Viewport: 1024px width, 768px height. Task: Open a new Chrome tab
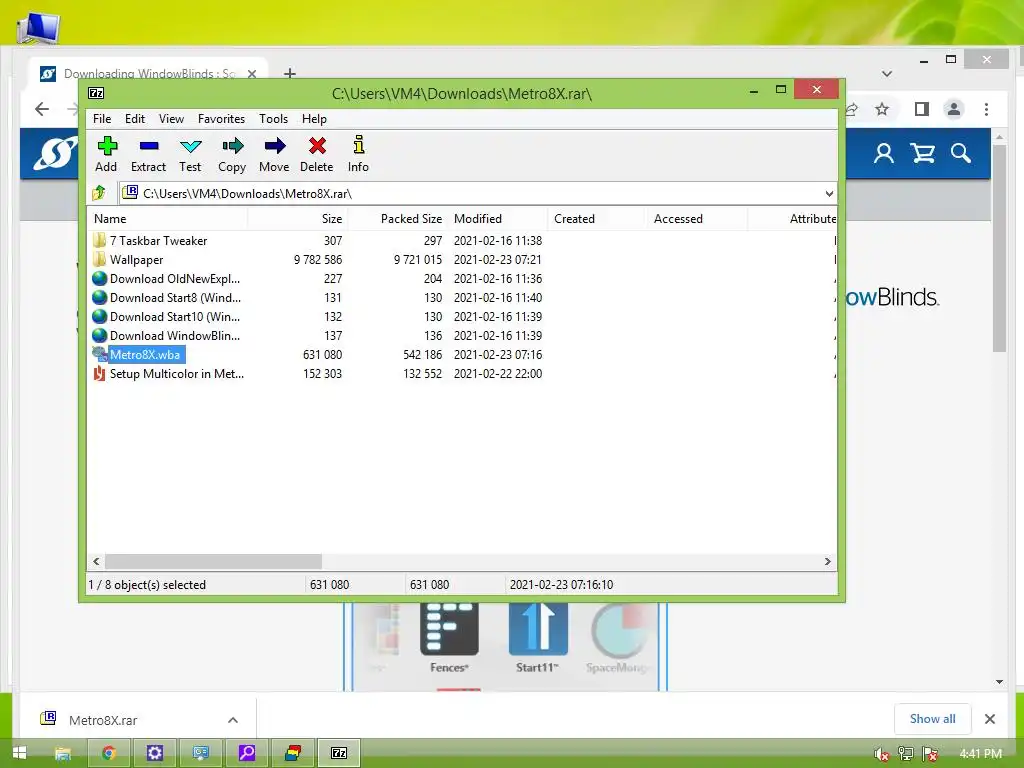coord(289,73)
